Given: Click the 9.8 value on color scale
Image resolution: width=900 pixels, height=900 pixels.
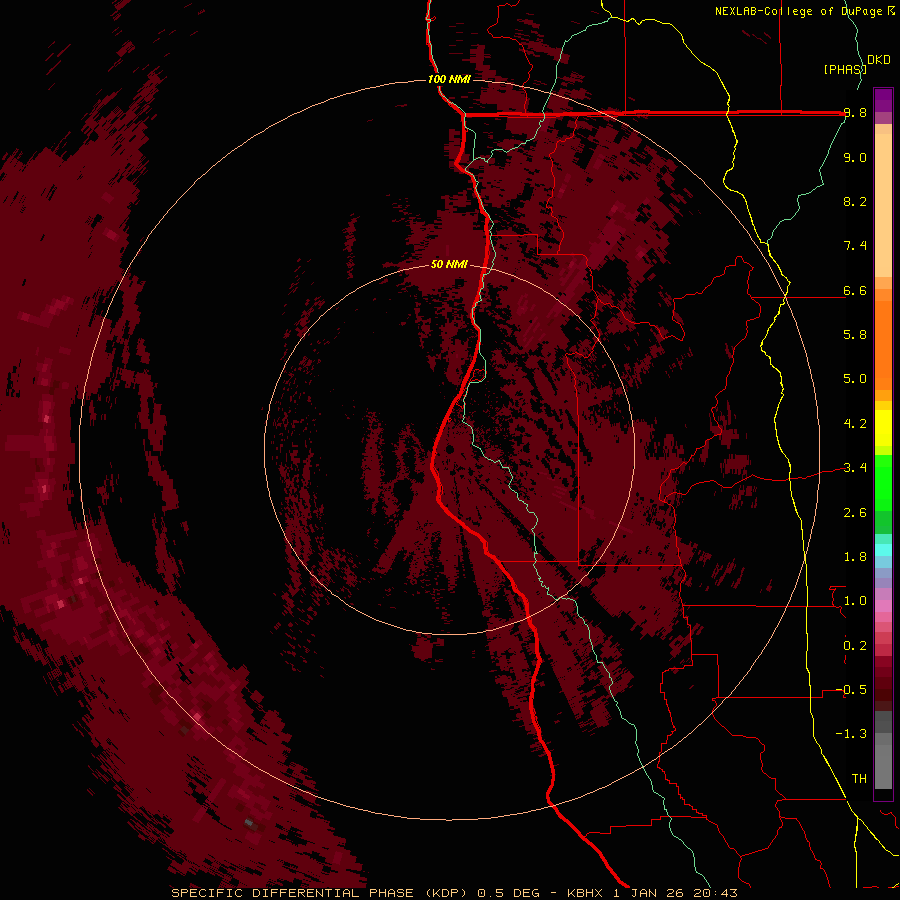Looking at the screenshot, I should [x=855, y=113].
